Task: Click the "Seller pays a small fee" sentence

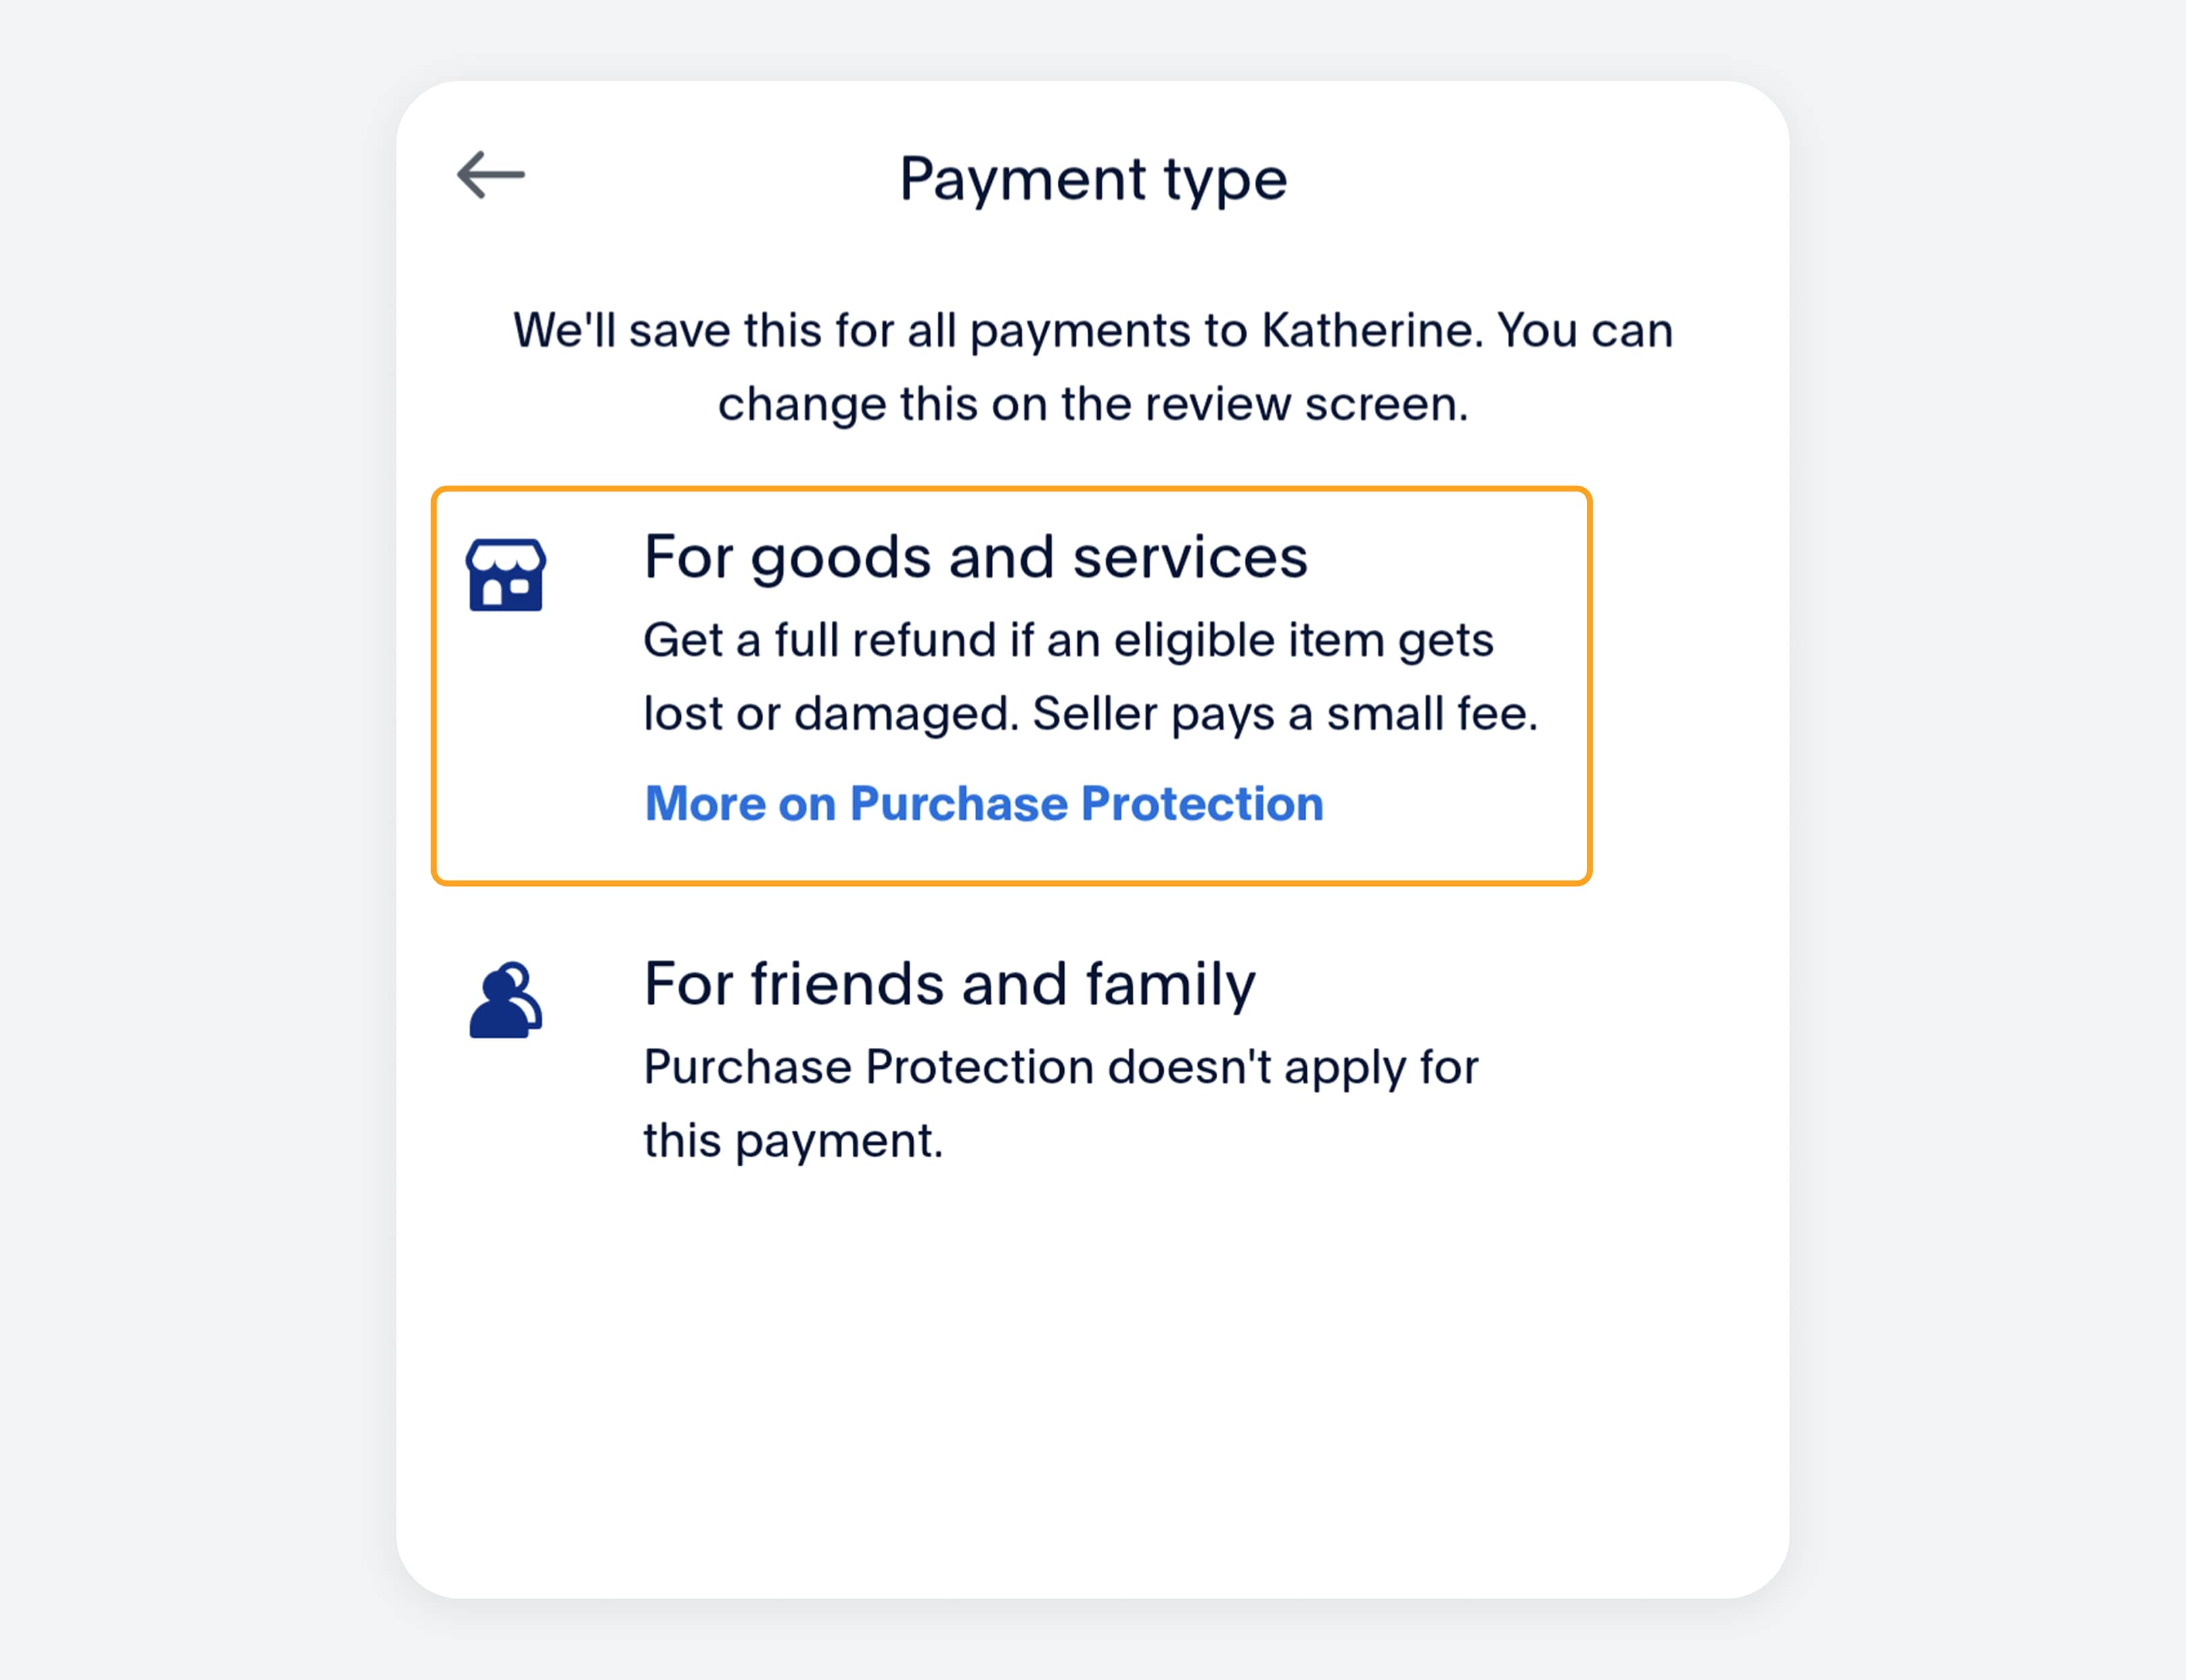Action: coord(1285,715)
